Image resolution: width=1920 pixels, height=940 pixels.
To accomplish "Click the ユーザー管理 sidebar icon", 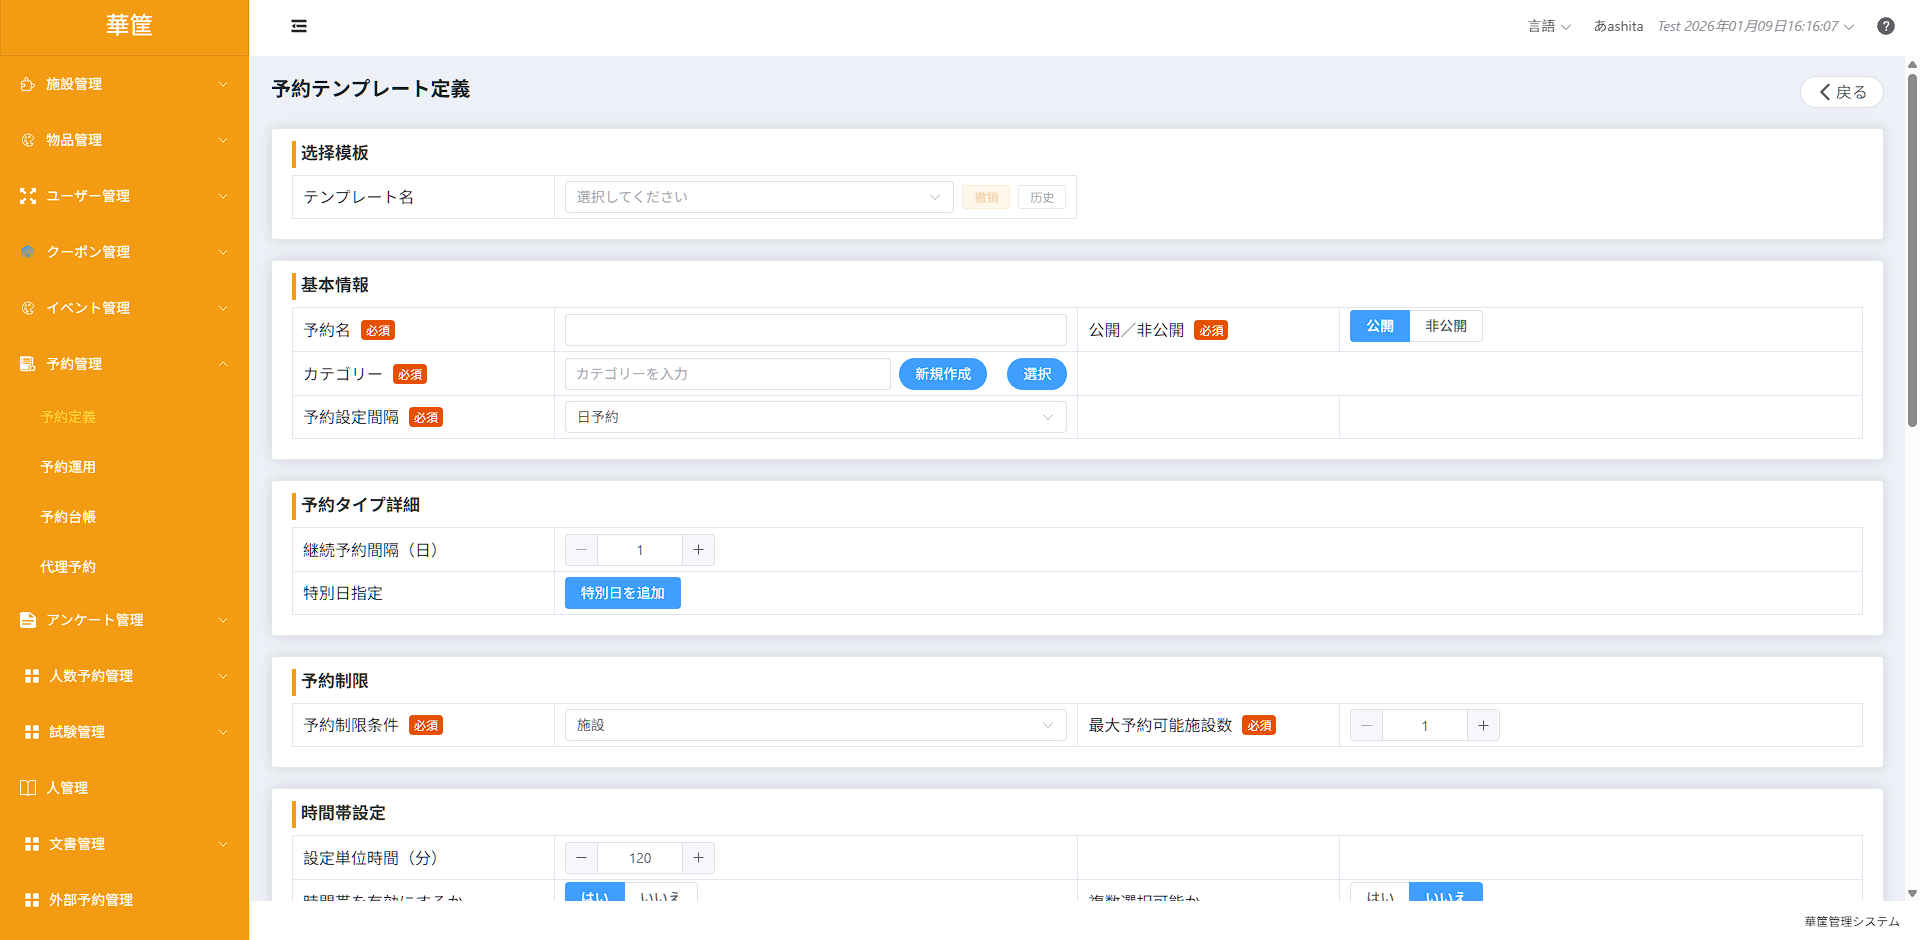I will coord(28,196).
